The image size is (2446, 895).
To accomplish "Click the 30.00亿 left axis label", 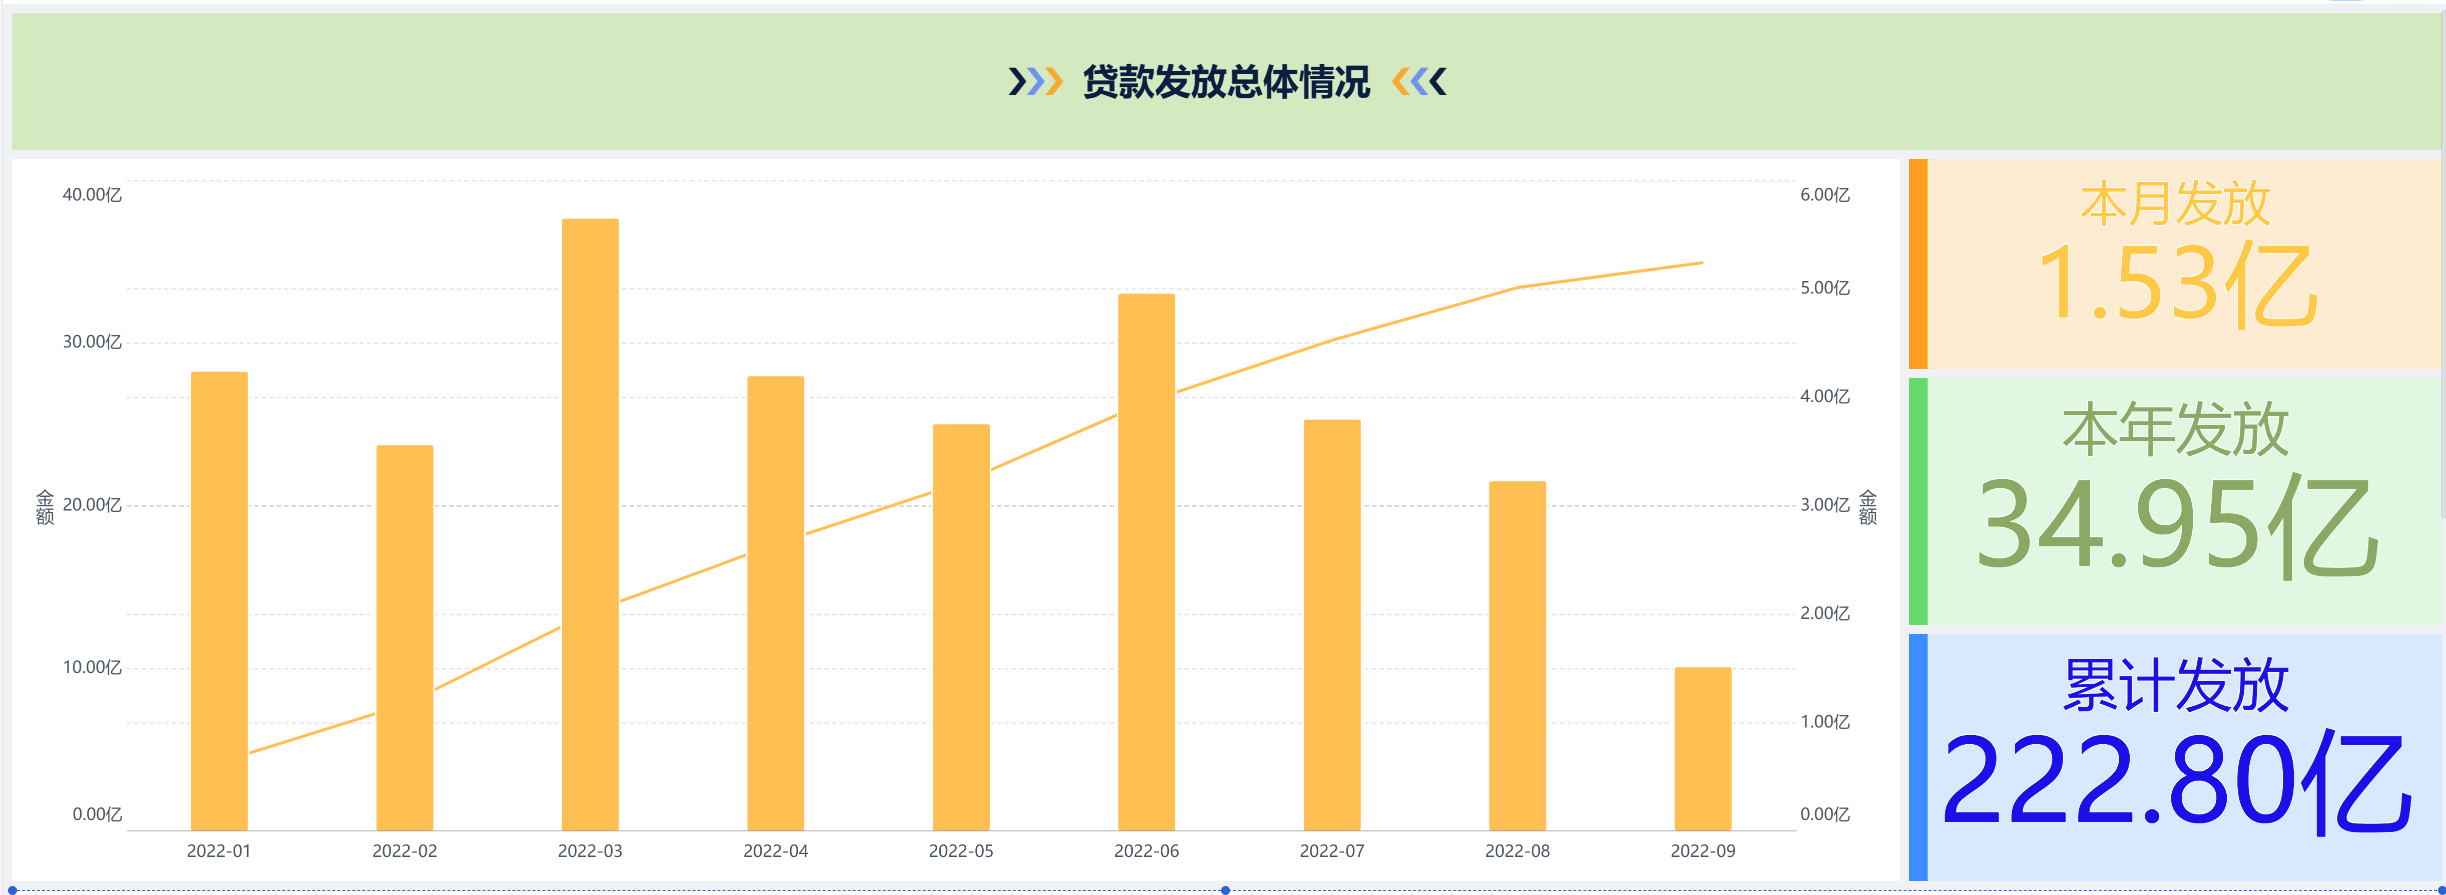I will pyautogui.click(x=92, y=342).
